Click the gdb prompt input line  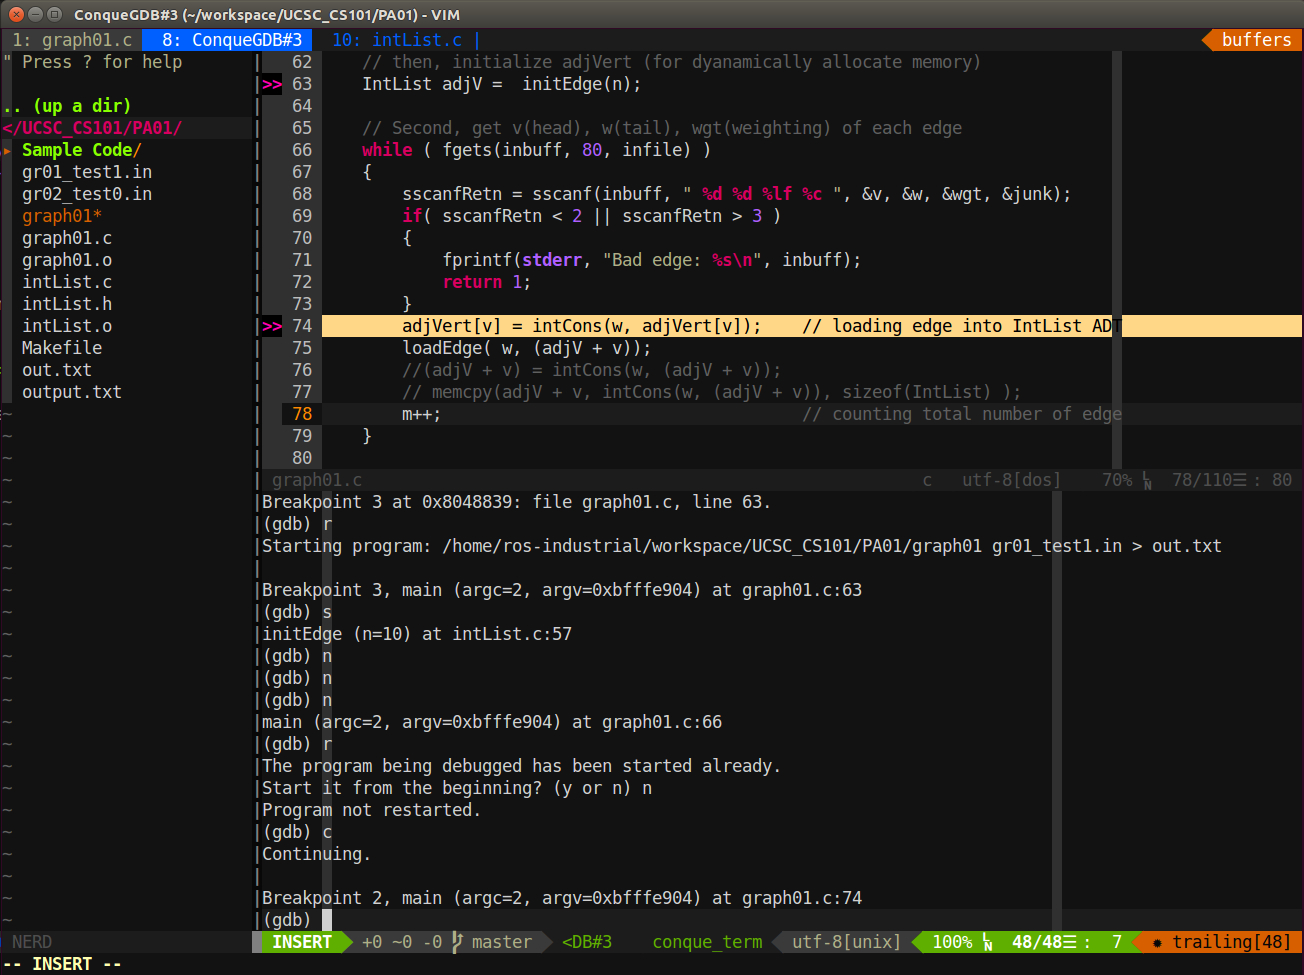click(327, 920)
